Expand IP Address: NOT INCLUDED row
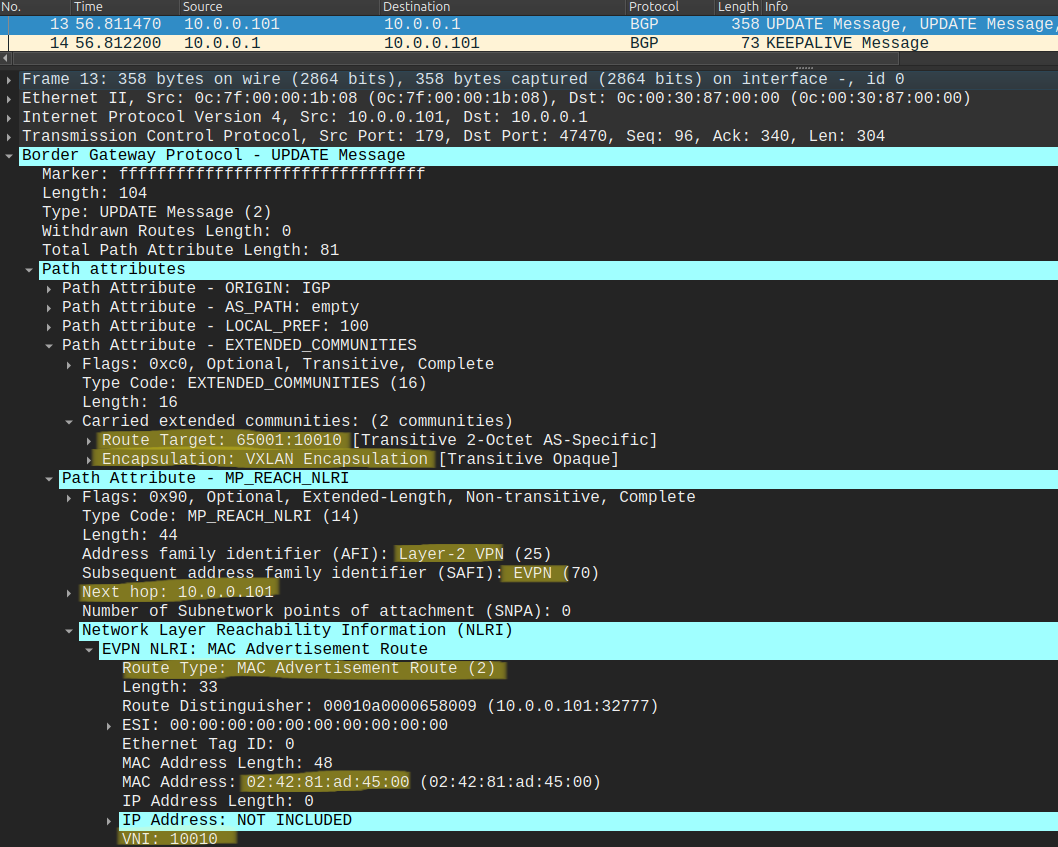 109,821
